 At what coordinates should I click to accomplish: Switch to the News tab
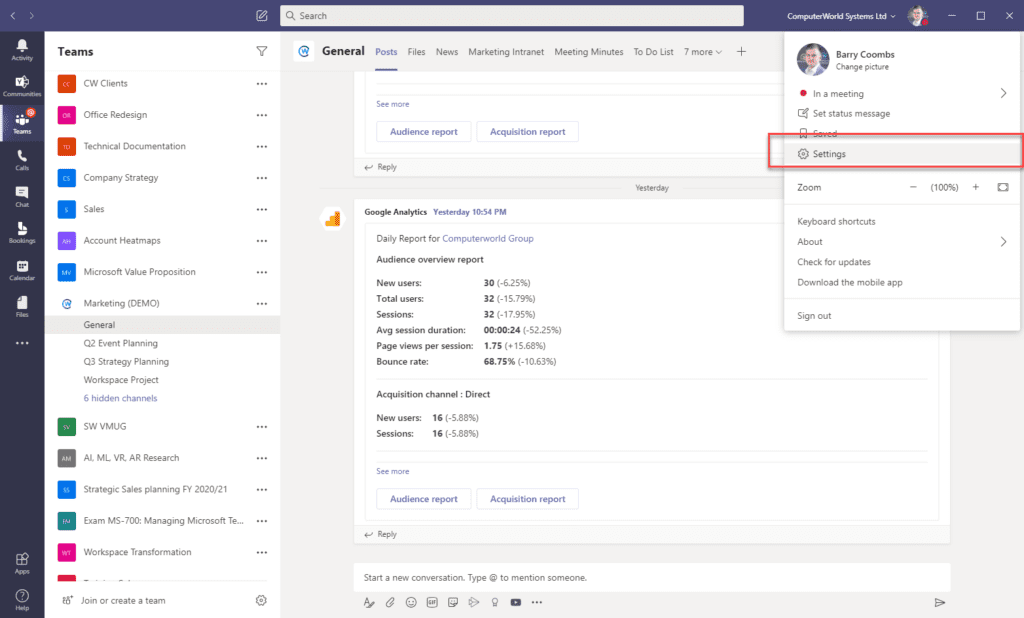pos(447,52)
